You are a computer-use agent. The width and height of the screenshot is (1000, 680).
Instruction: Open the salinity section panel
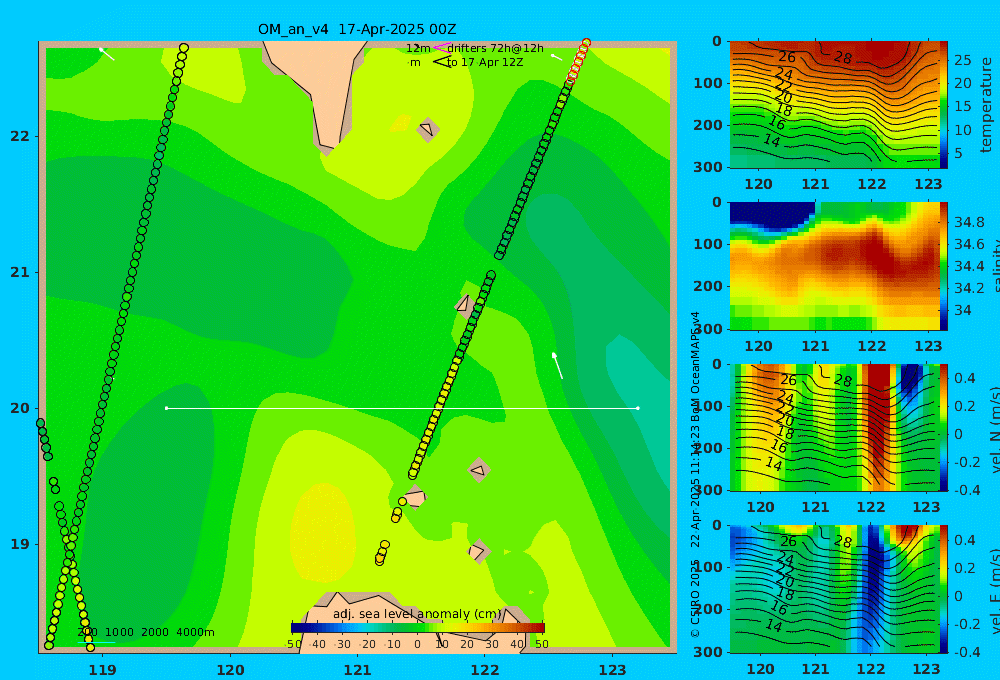click(x=834, y=267)
